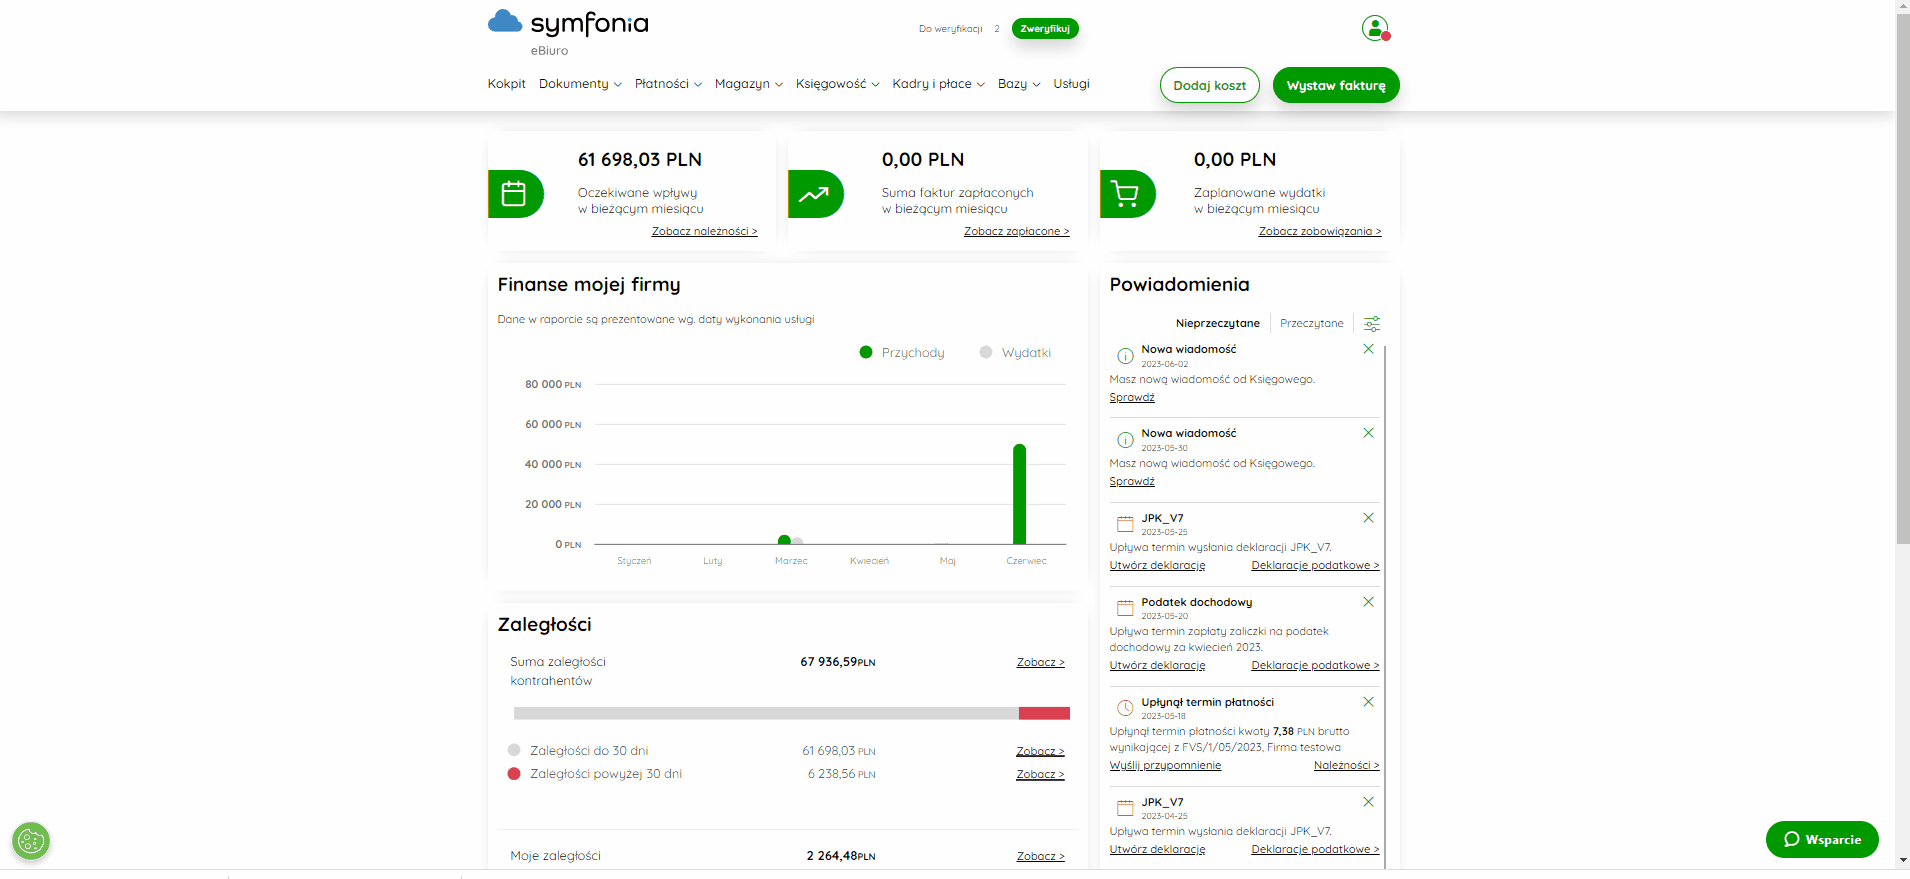1910x879 pixels.
Task: Click the Wystaw fakturę button
Action: click(1336, 85)
